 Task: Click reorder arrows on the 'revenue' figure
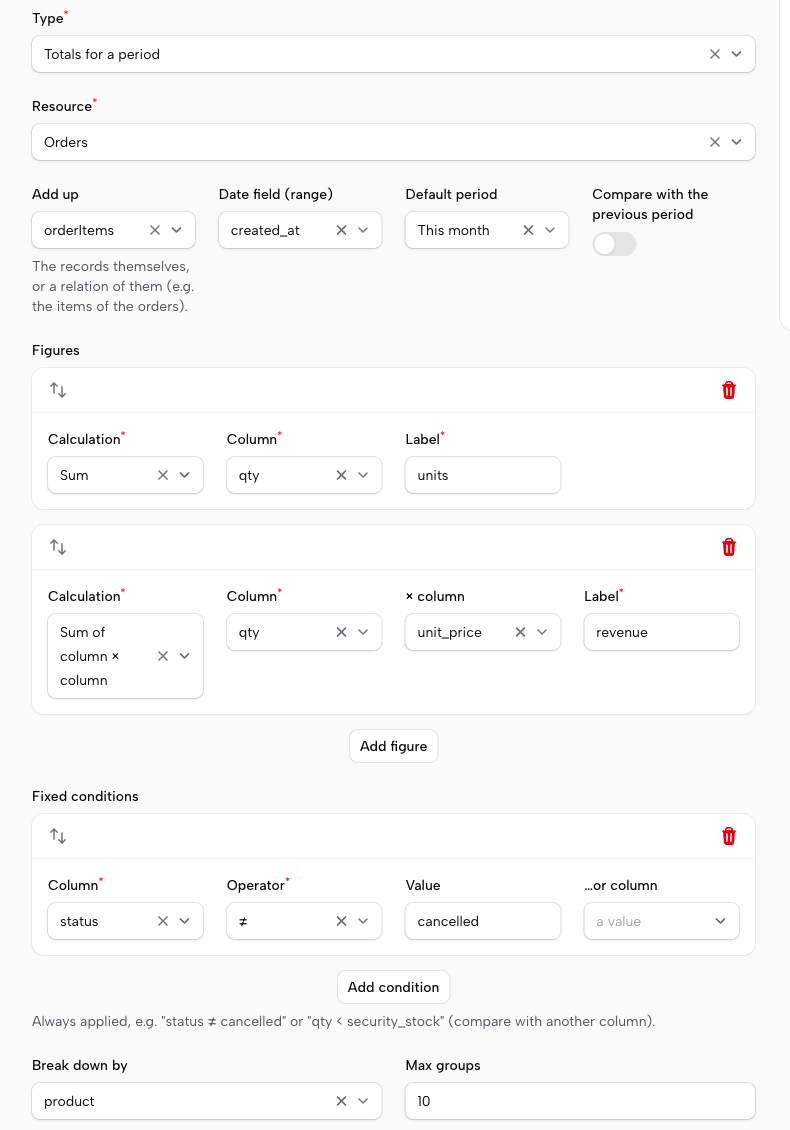tap(58, 547)
